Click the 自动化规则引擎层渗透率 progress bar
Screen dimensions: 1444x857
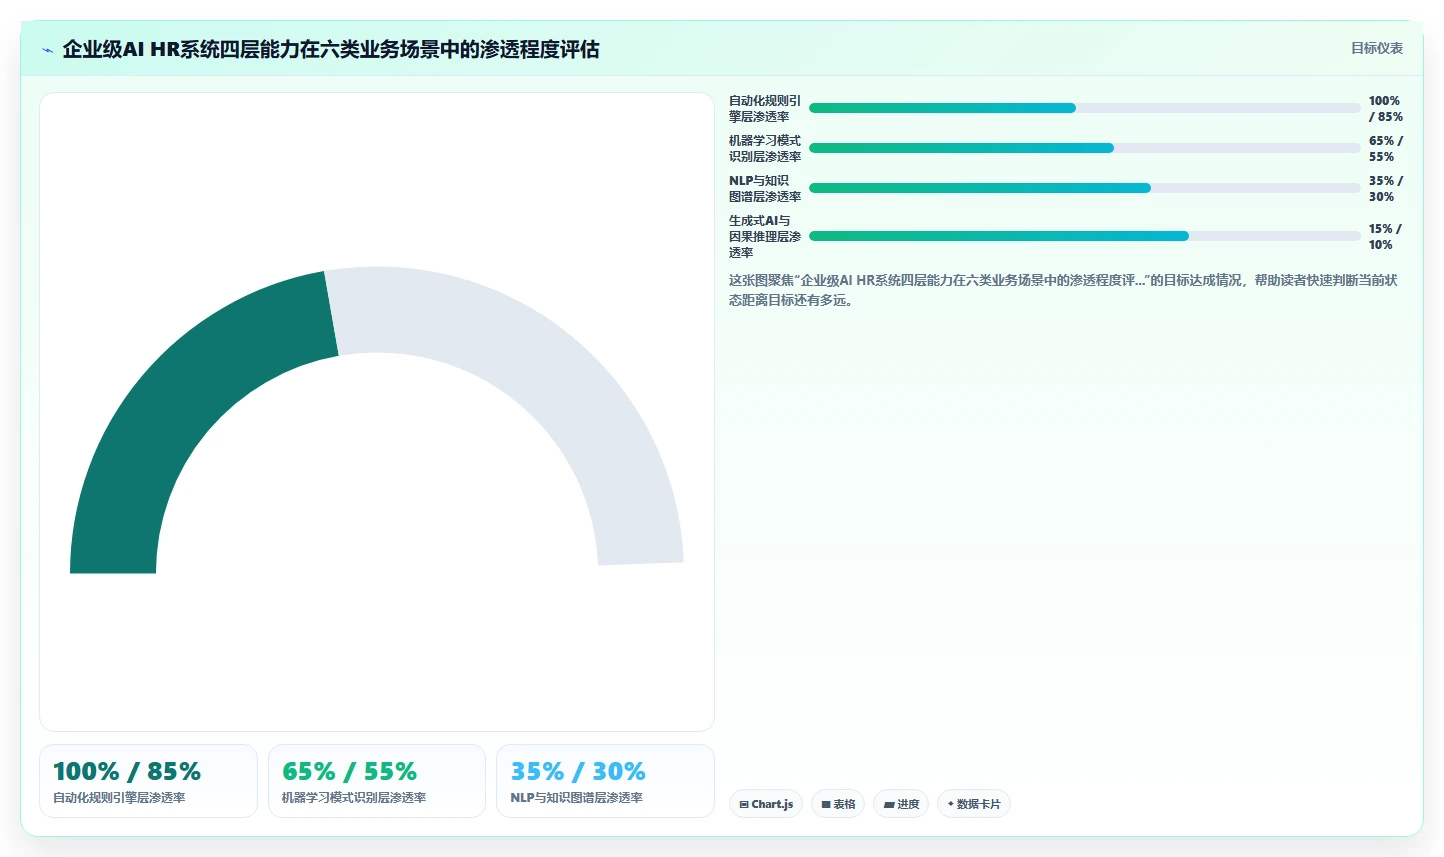(x=1085, y=108)
